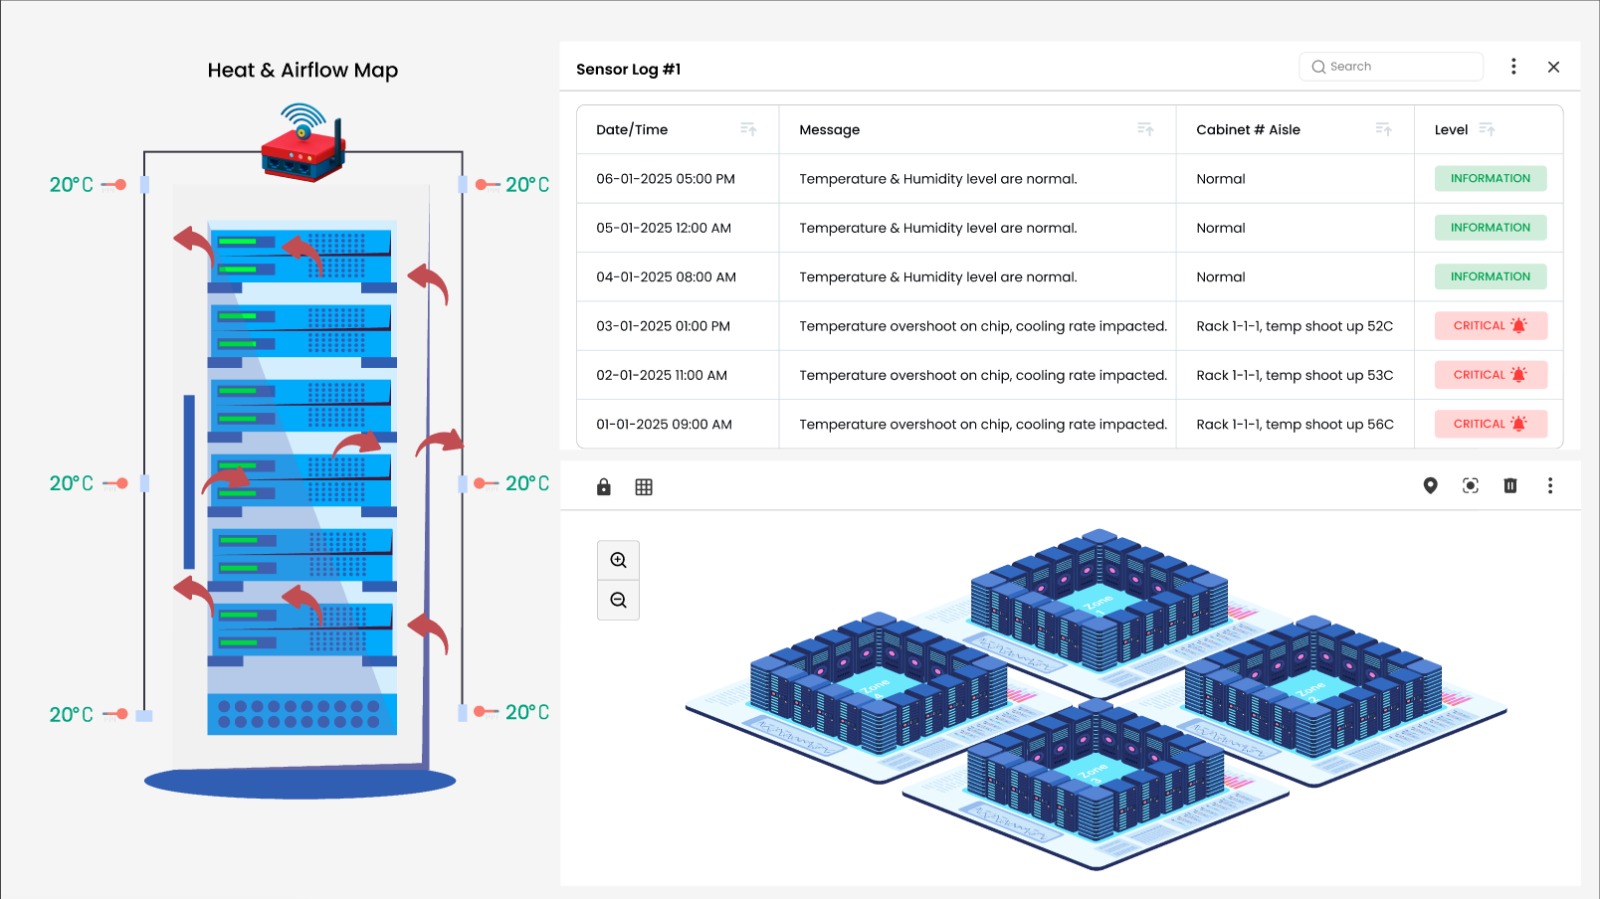Sort by the Level column
Screen dimensions: 1600x899
(x=1487, y=129)
